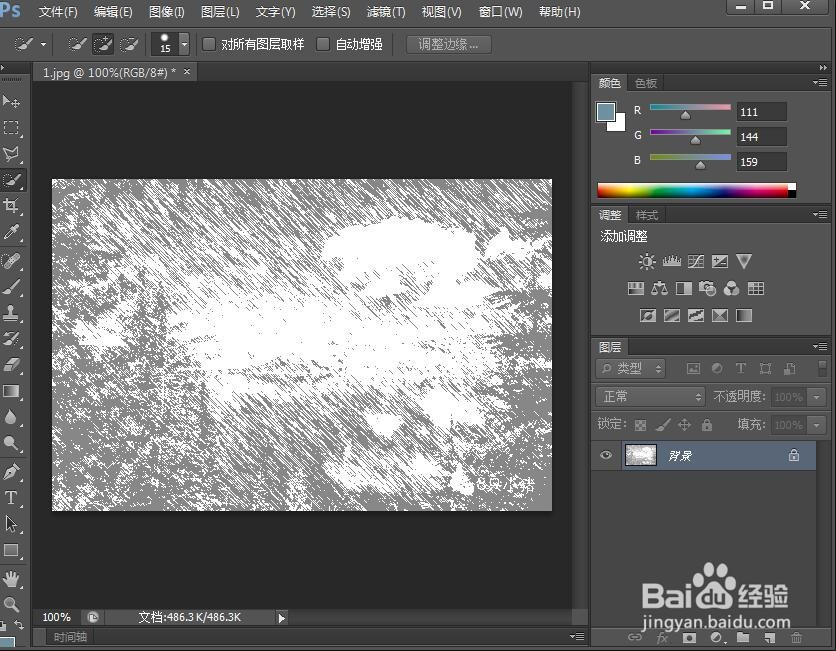
Task: Toggle lock image pixels
Action: click(663, 425)
